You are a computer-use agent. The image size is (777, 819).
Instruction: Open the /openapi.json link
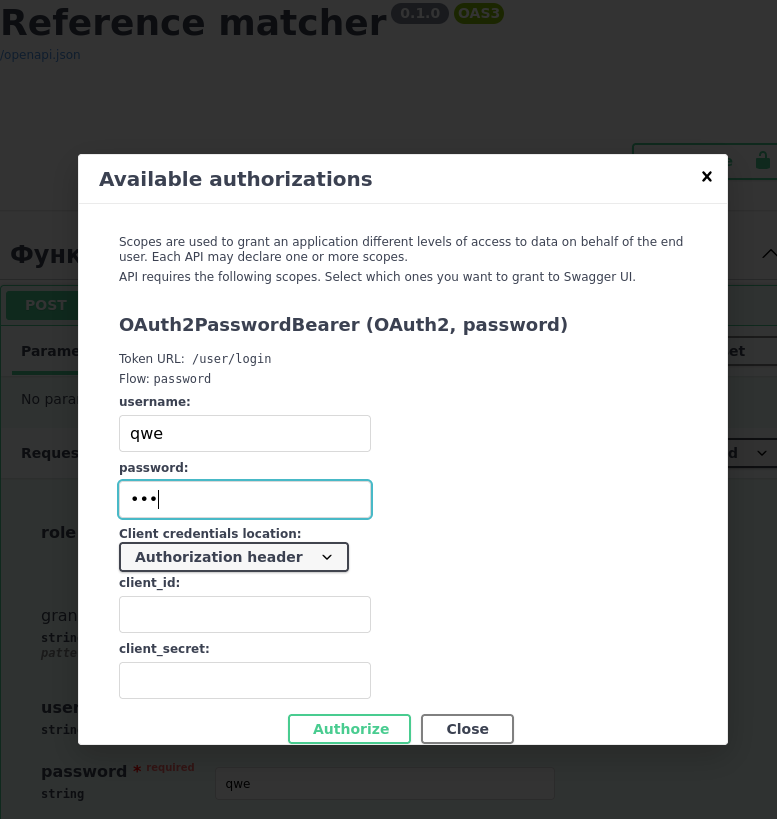pyautogui.click(x=40, y=55)
